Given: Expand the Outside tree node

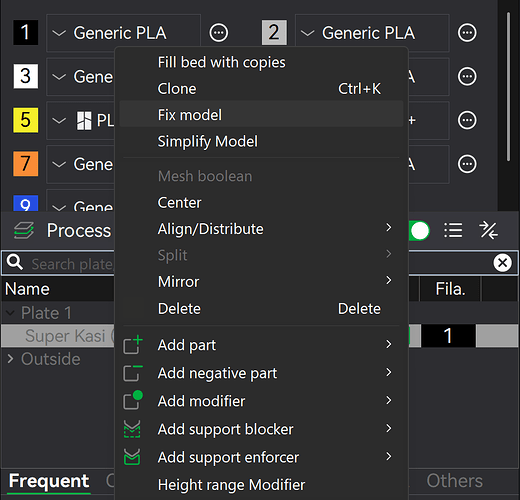Looking at the screenshot, I should (x=10, y=359).
